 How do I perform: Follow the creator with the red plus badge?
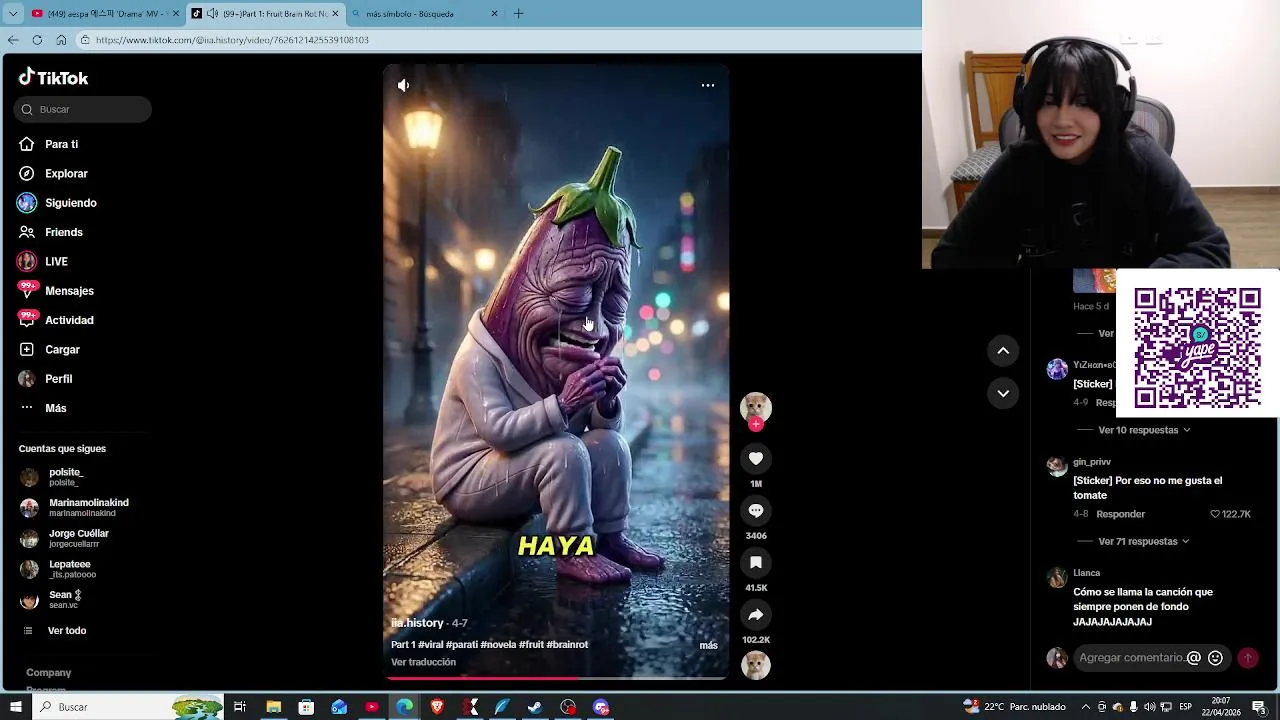pos(756,424)
